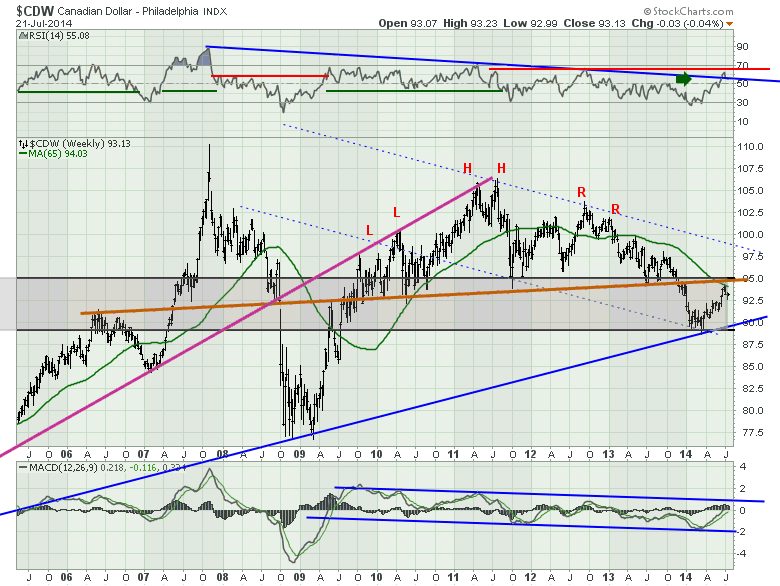This screenshot has width=780, height=586.
Task: Click the lower red L label near 2010
Action: 369,230
